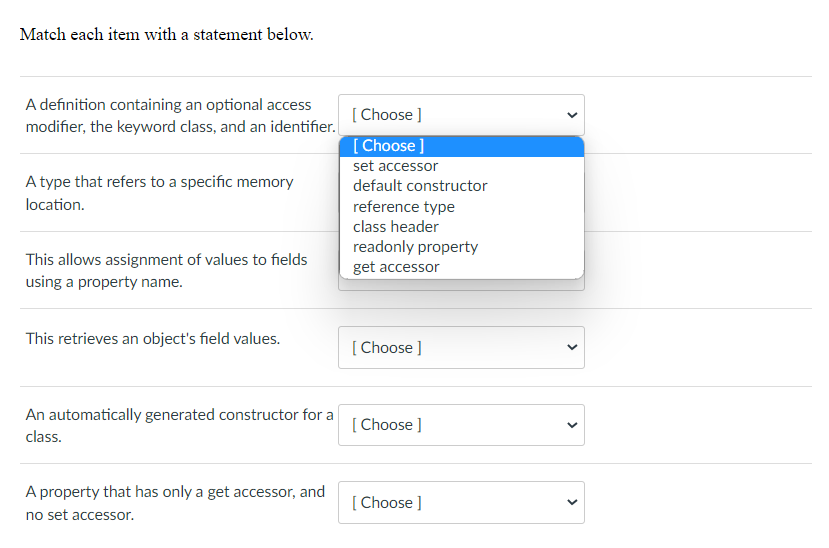Collapse the open dropdown beside the class definition statement
Image resolution: width=829 pixels, height=548 pixels.
tap(460, 115)
